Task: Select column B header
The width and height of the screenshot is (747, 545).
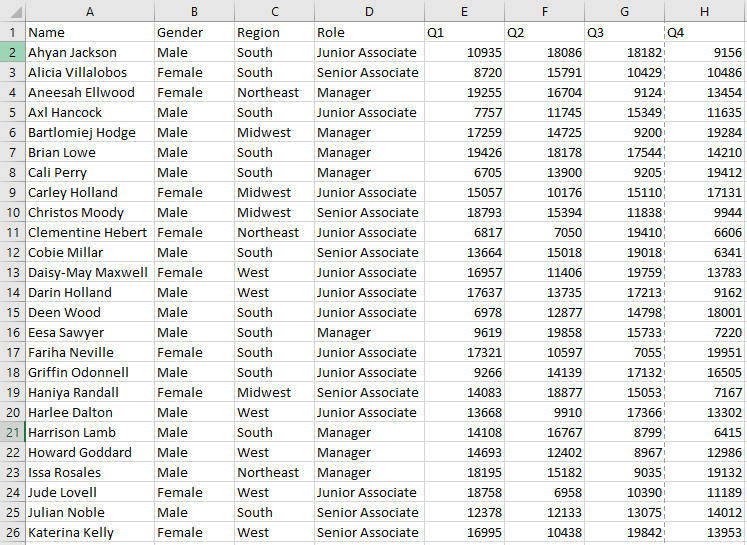Action: pyautogui.click(x=194, y=11)
